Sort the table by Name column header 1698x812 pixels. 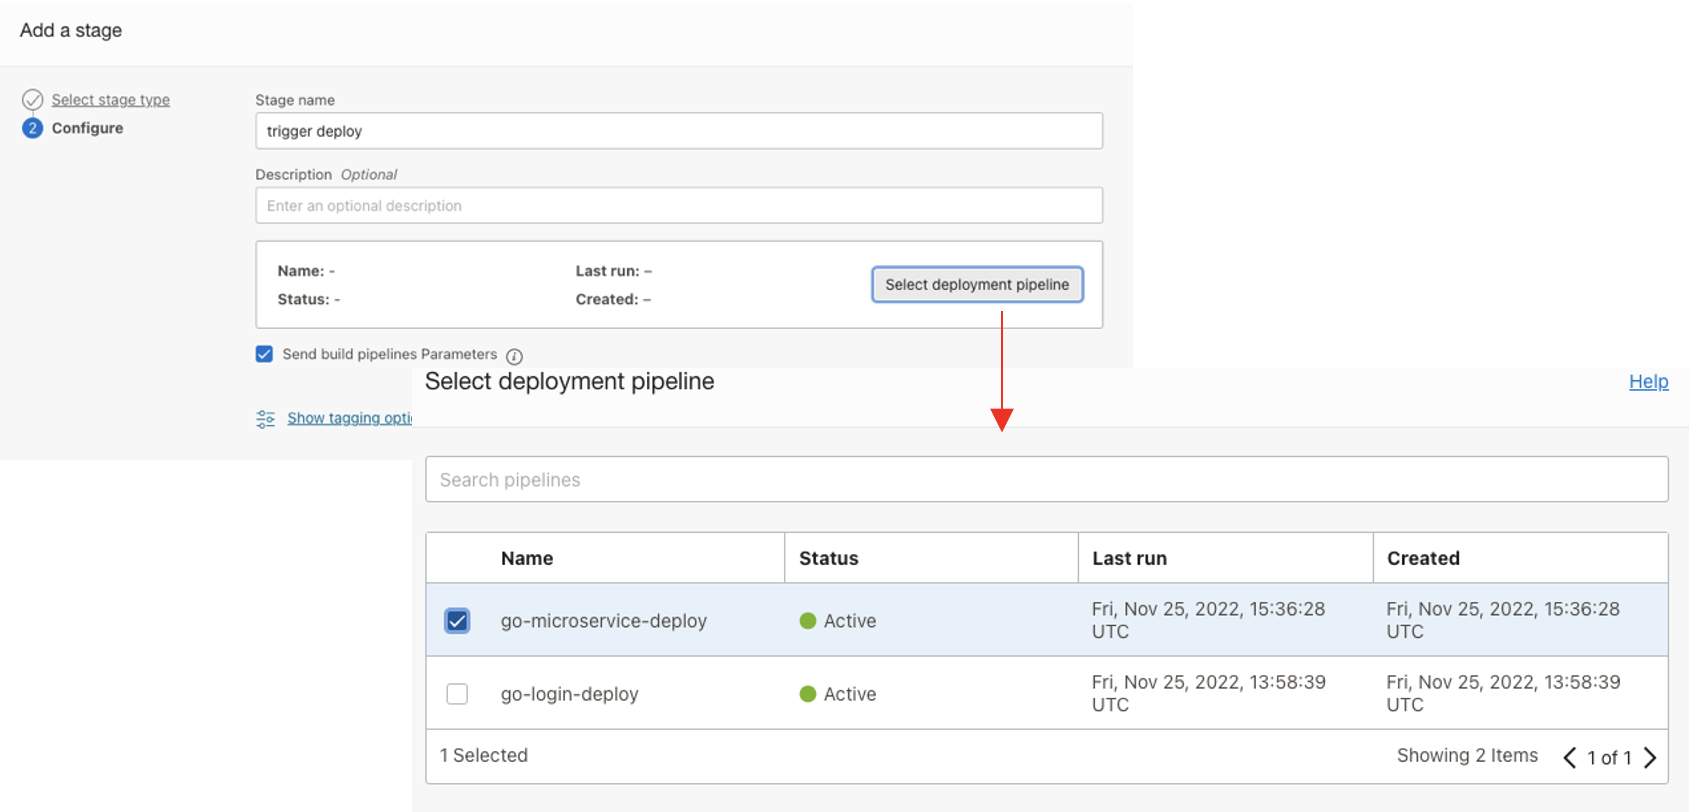point(527,558)
